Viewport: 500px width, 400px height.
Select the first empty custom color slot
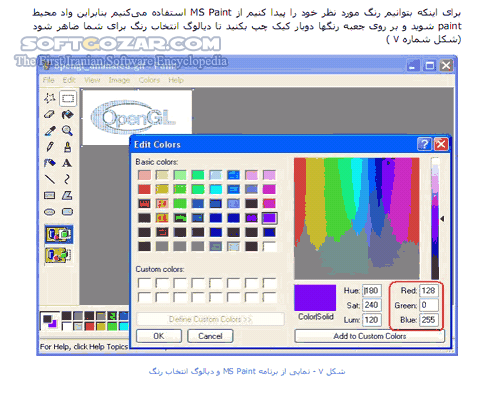(x=144, y=283)
